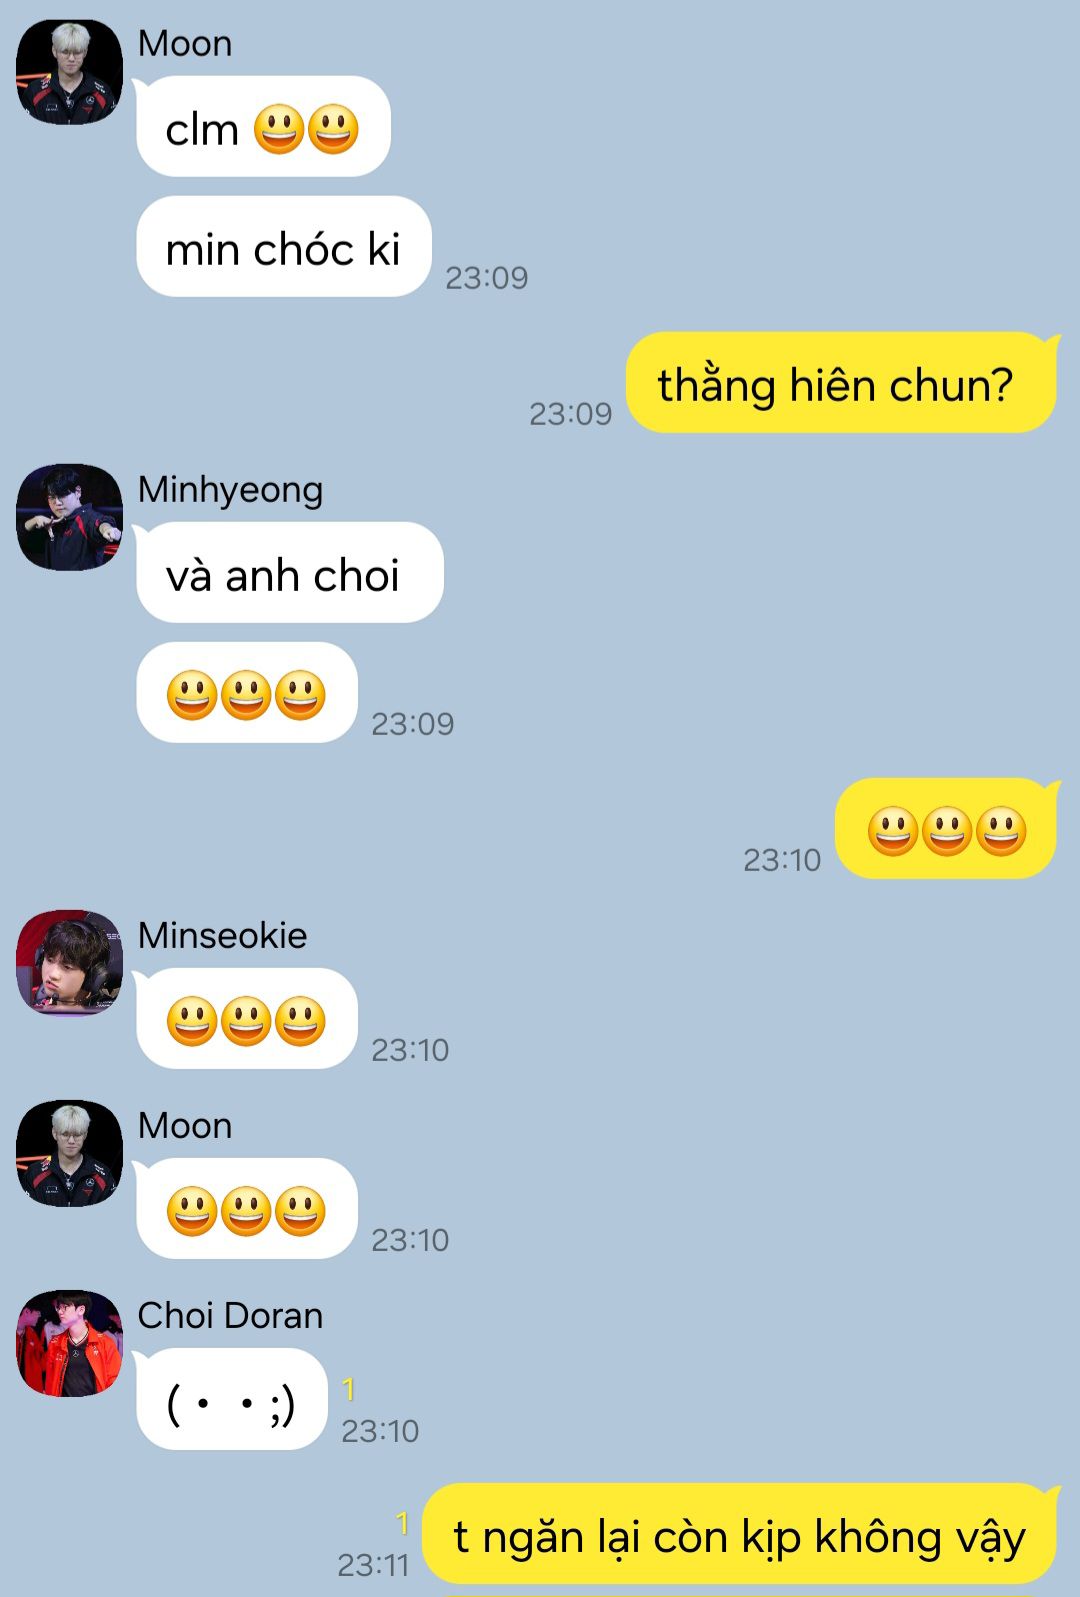Tap Moon's three smiley emoji bubble at 23:10
Screen dimensions: 1080x1597
[247, 1209]
